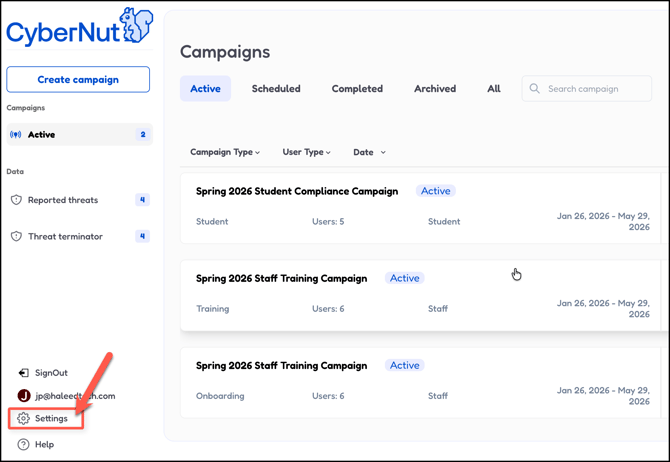The image size is (670, 462).
Task: Switch to the Scheduled tab
Action: pos(276,89)
